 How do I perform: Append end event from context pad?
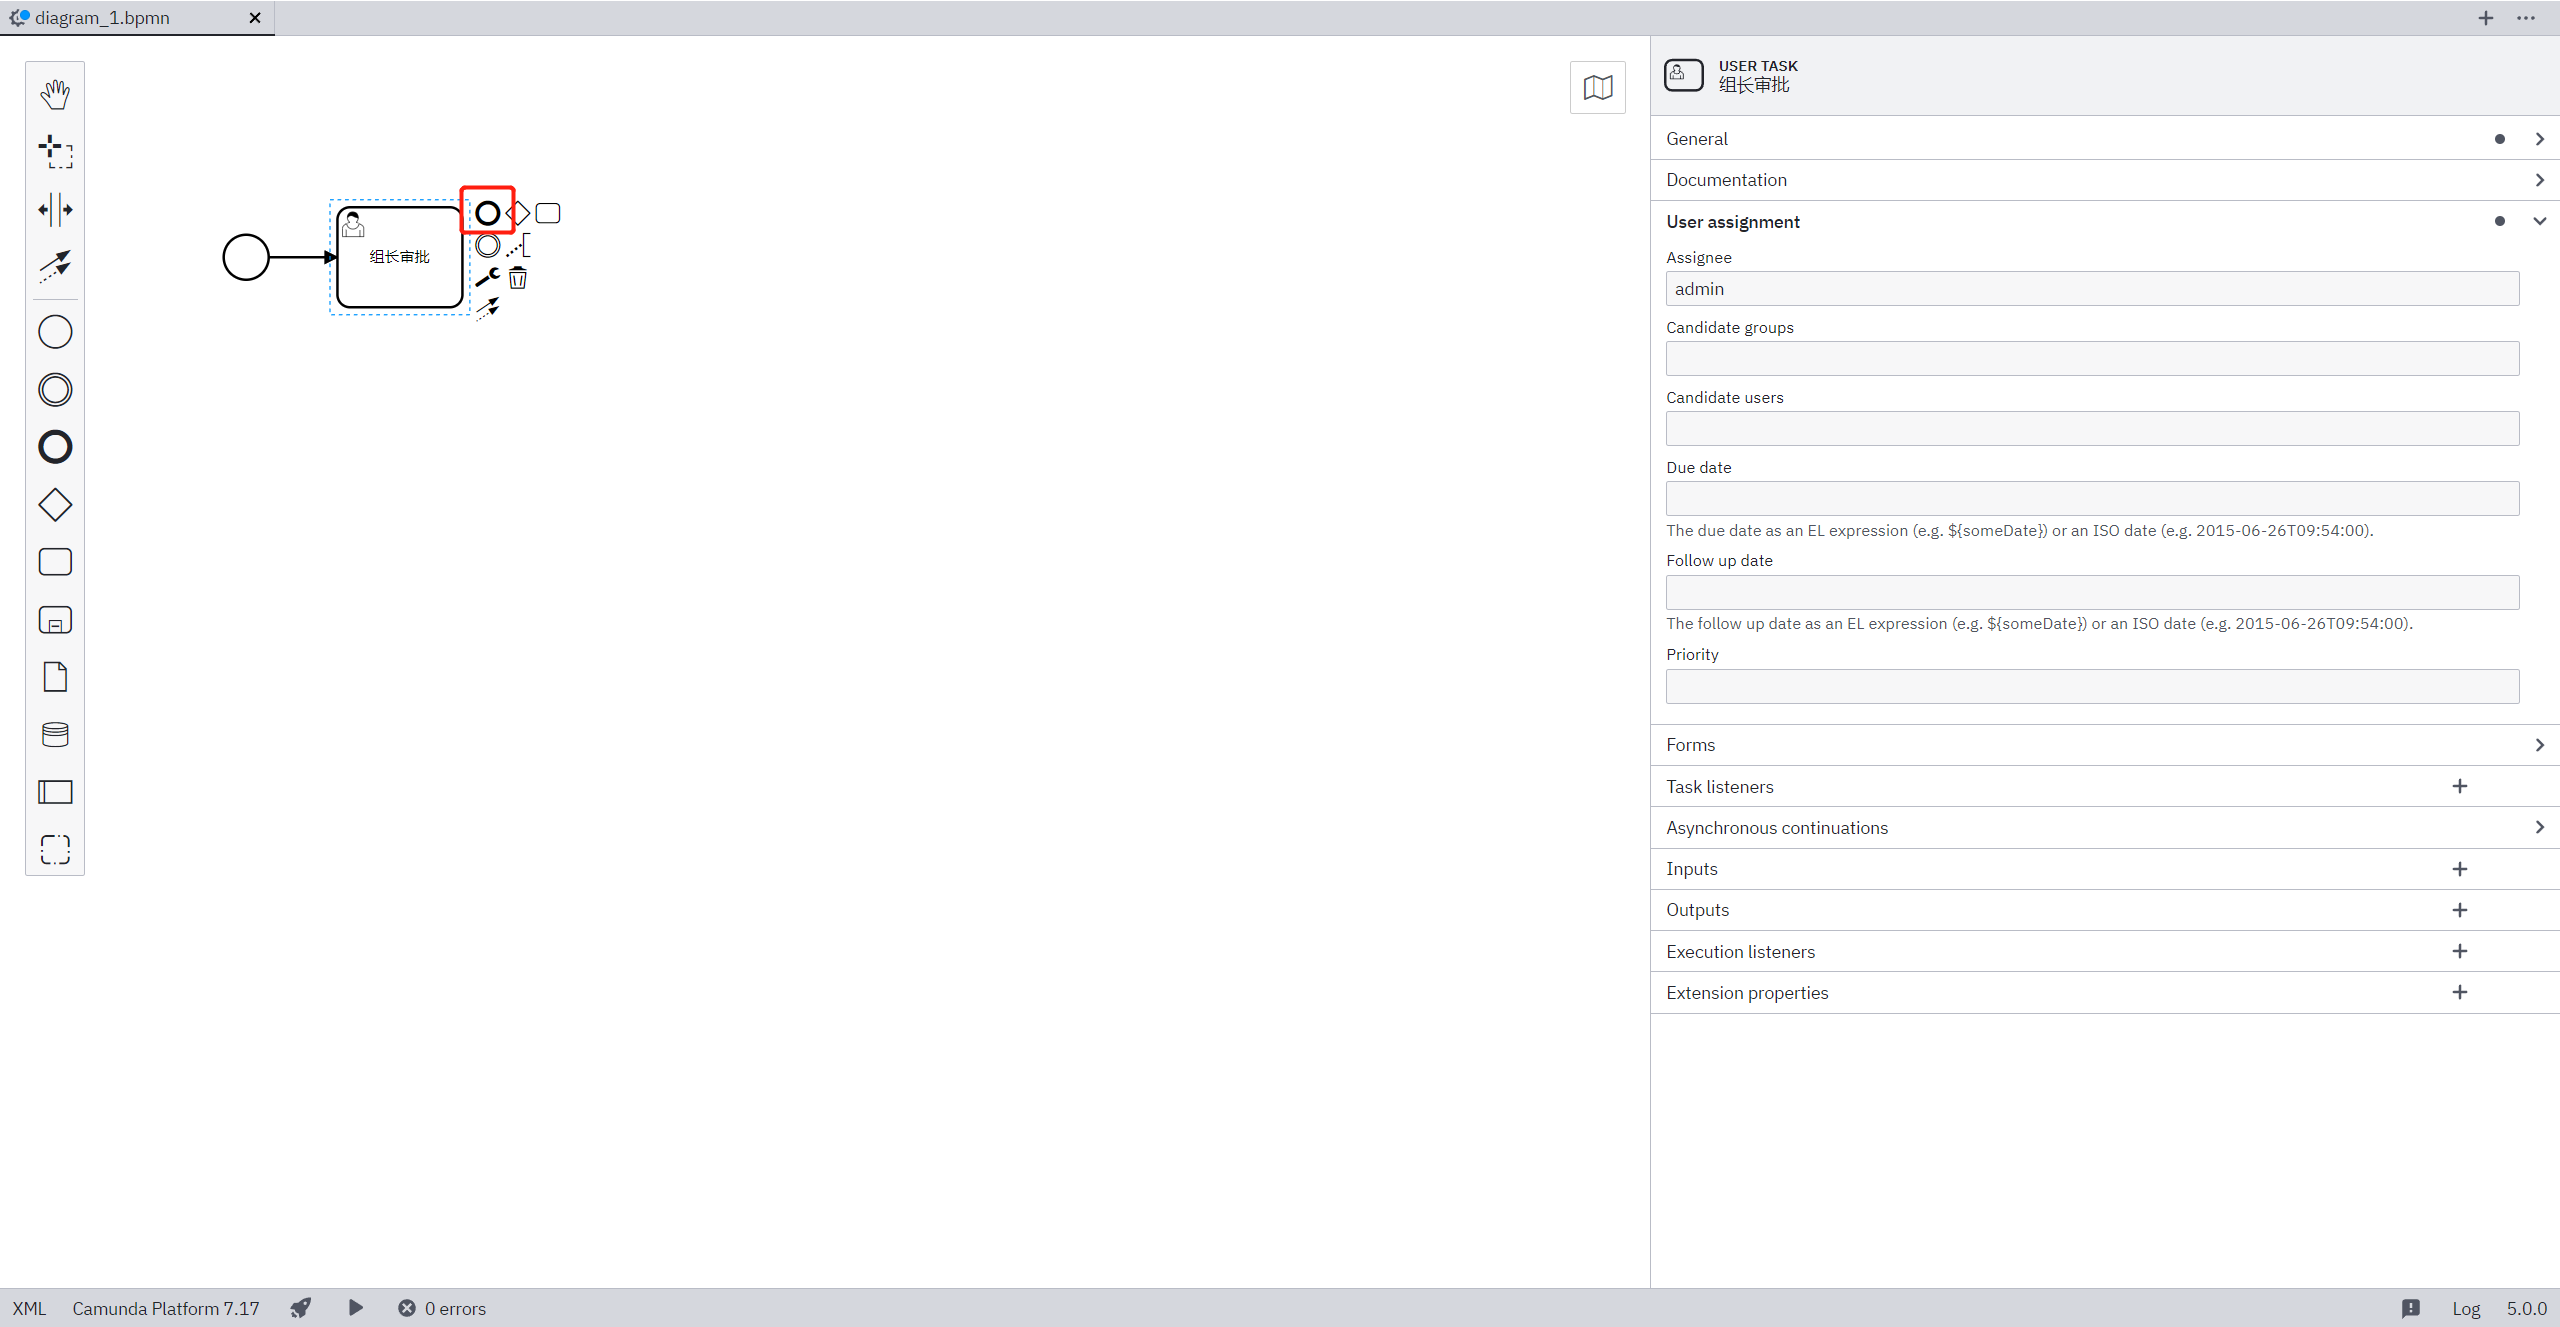(x=487, y=213)
